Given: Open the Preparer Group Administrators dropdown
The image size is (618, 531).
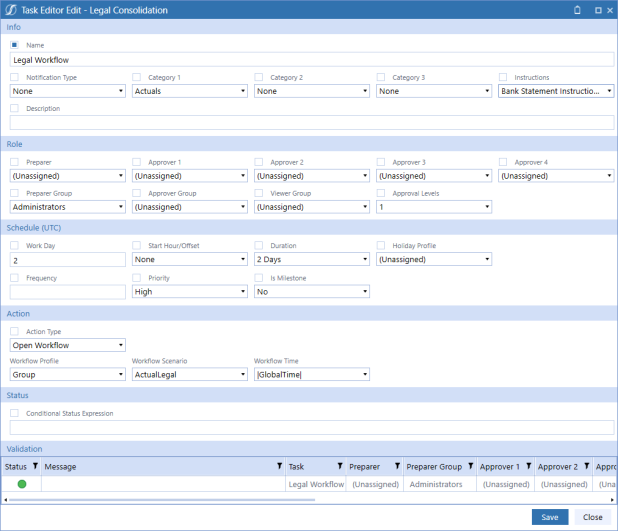Looking at the screenshot, I should 68,207.
